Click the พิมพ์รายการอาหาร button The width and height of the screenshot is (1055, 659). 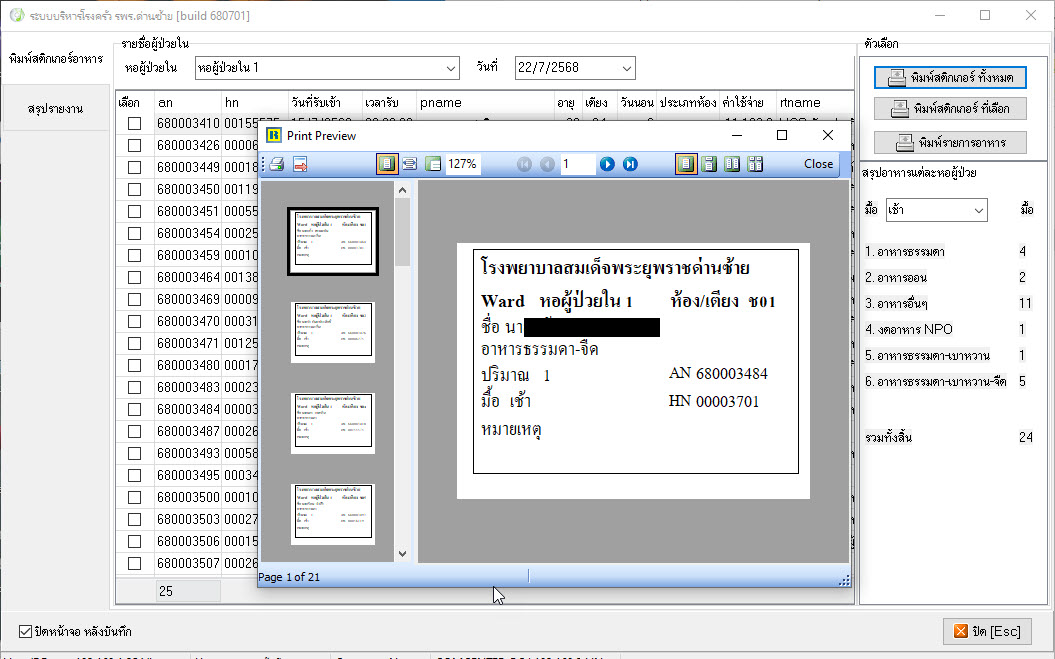[950, 141]
